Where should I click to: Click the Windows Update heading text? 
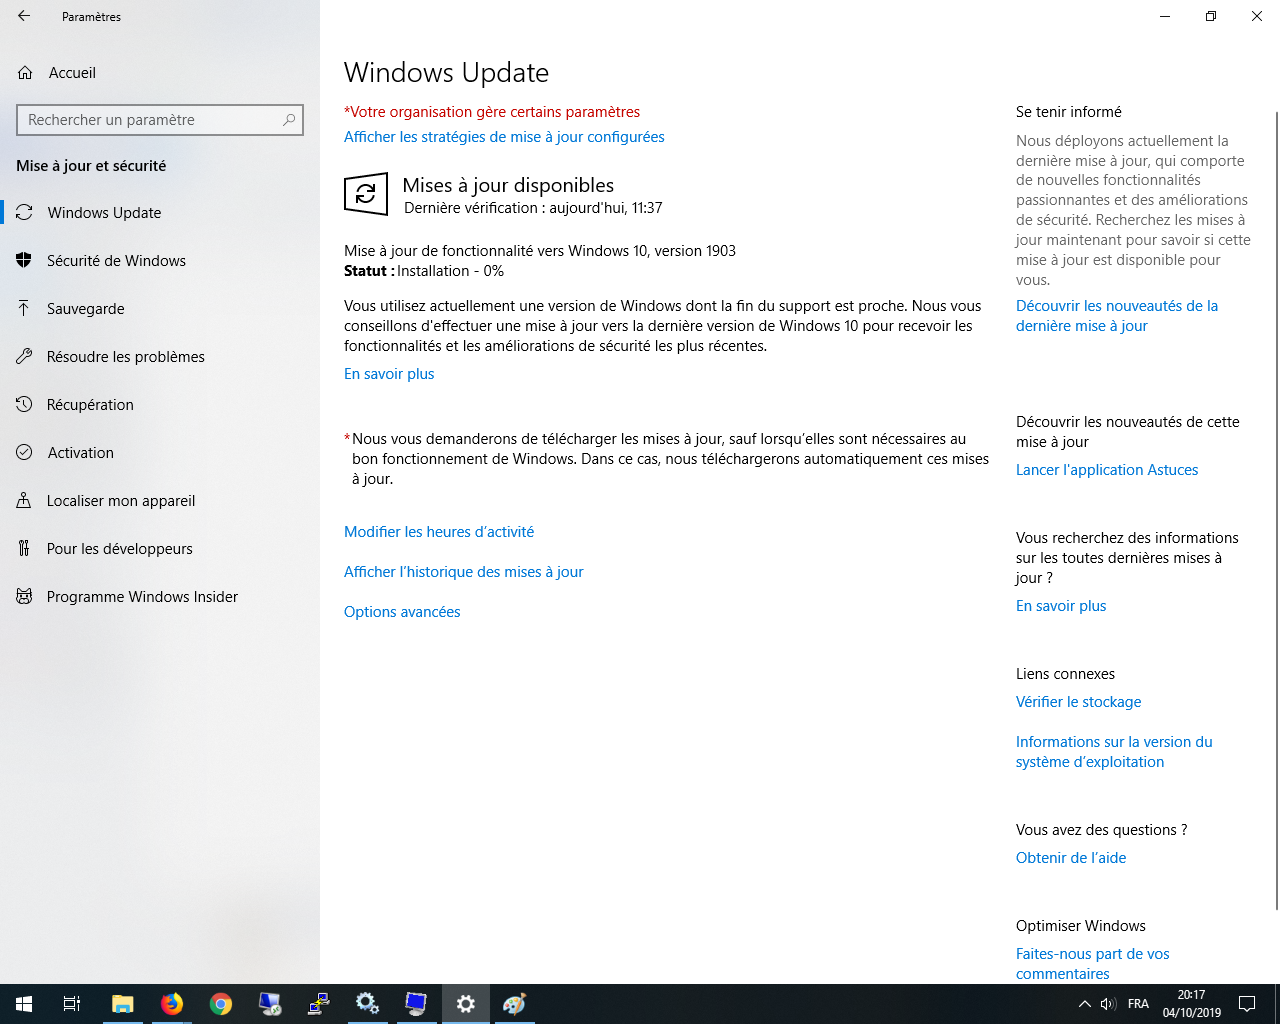click(x=446, y=73)
